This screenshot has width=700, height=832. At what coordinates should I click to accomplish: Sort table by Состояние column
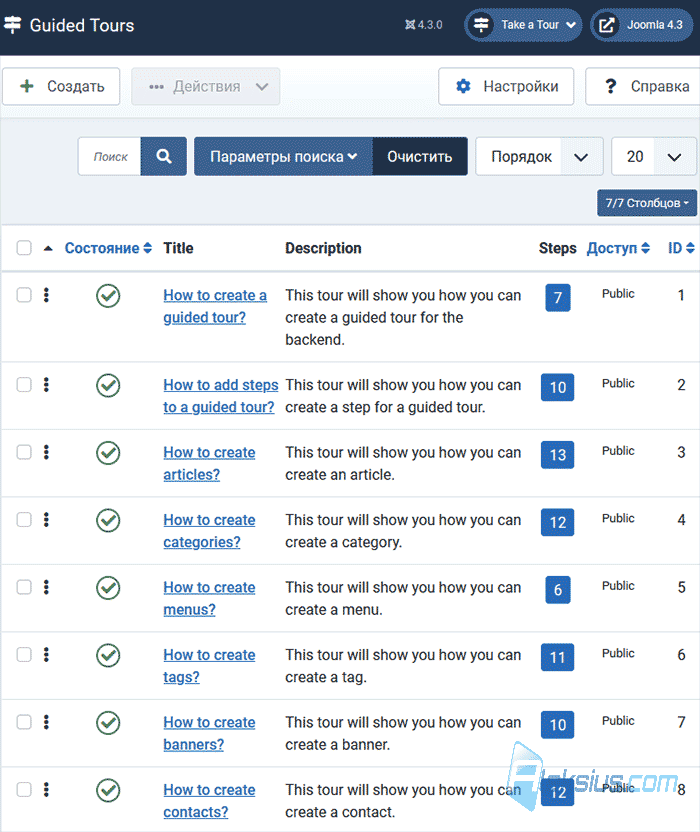click(x=108, y=248)
